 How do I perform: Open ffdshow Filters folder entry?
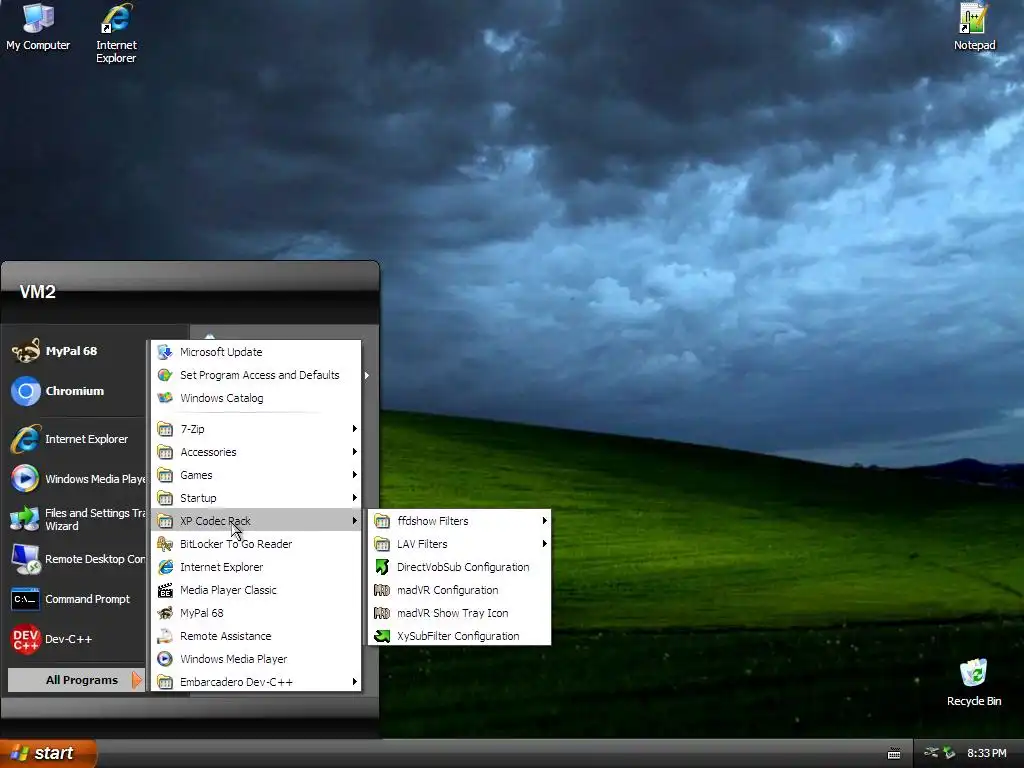coord(460,521)
